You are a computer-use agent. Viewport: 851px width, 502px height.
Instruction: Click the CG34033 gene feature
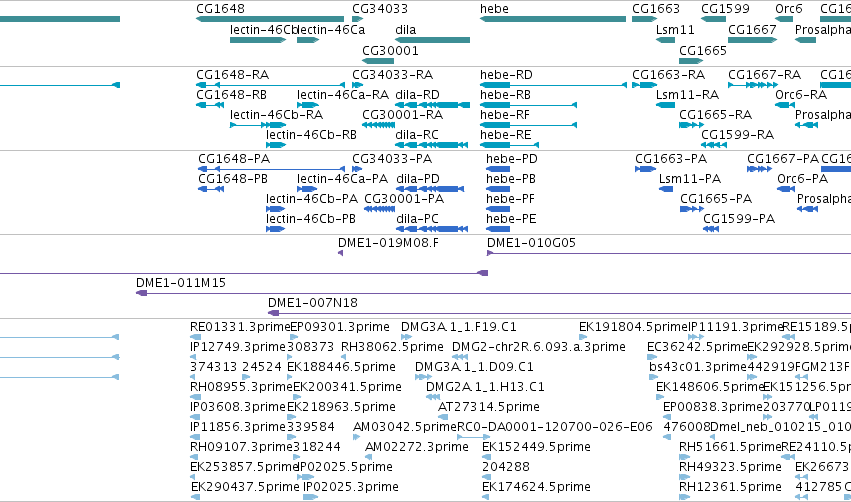(x=358, y=19)
